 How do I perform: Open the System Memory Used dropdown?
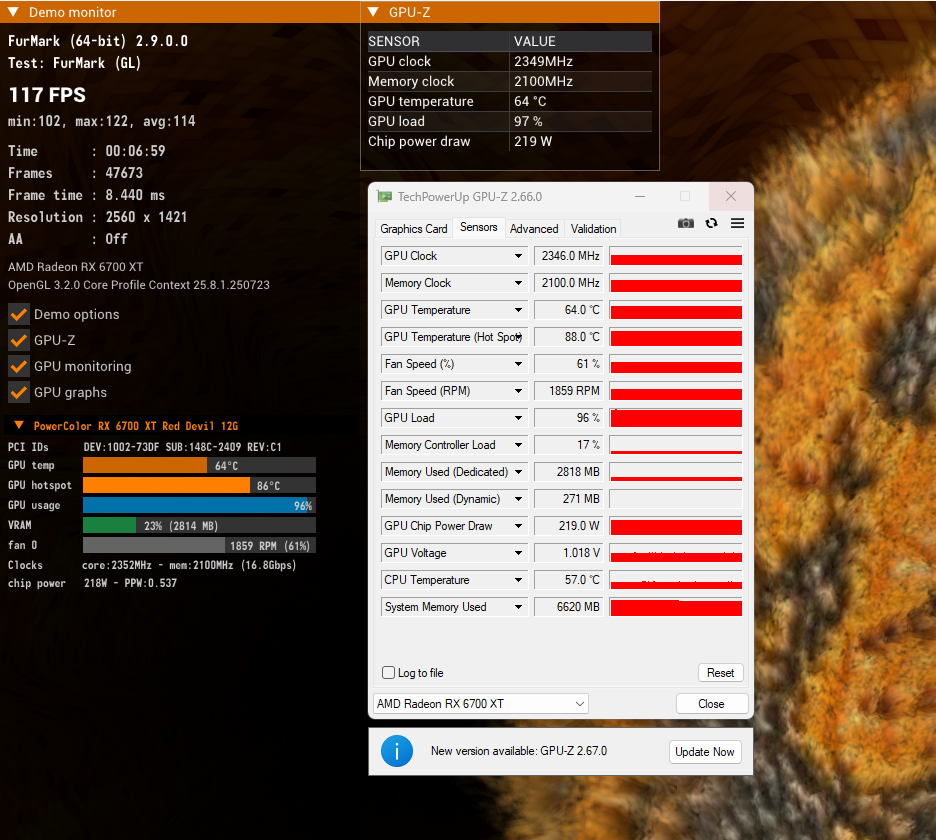[518, 607]
